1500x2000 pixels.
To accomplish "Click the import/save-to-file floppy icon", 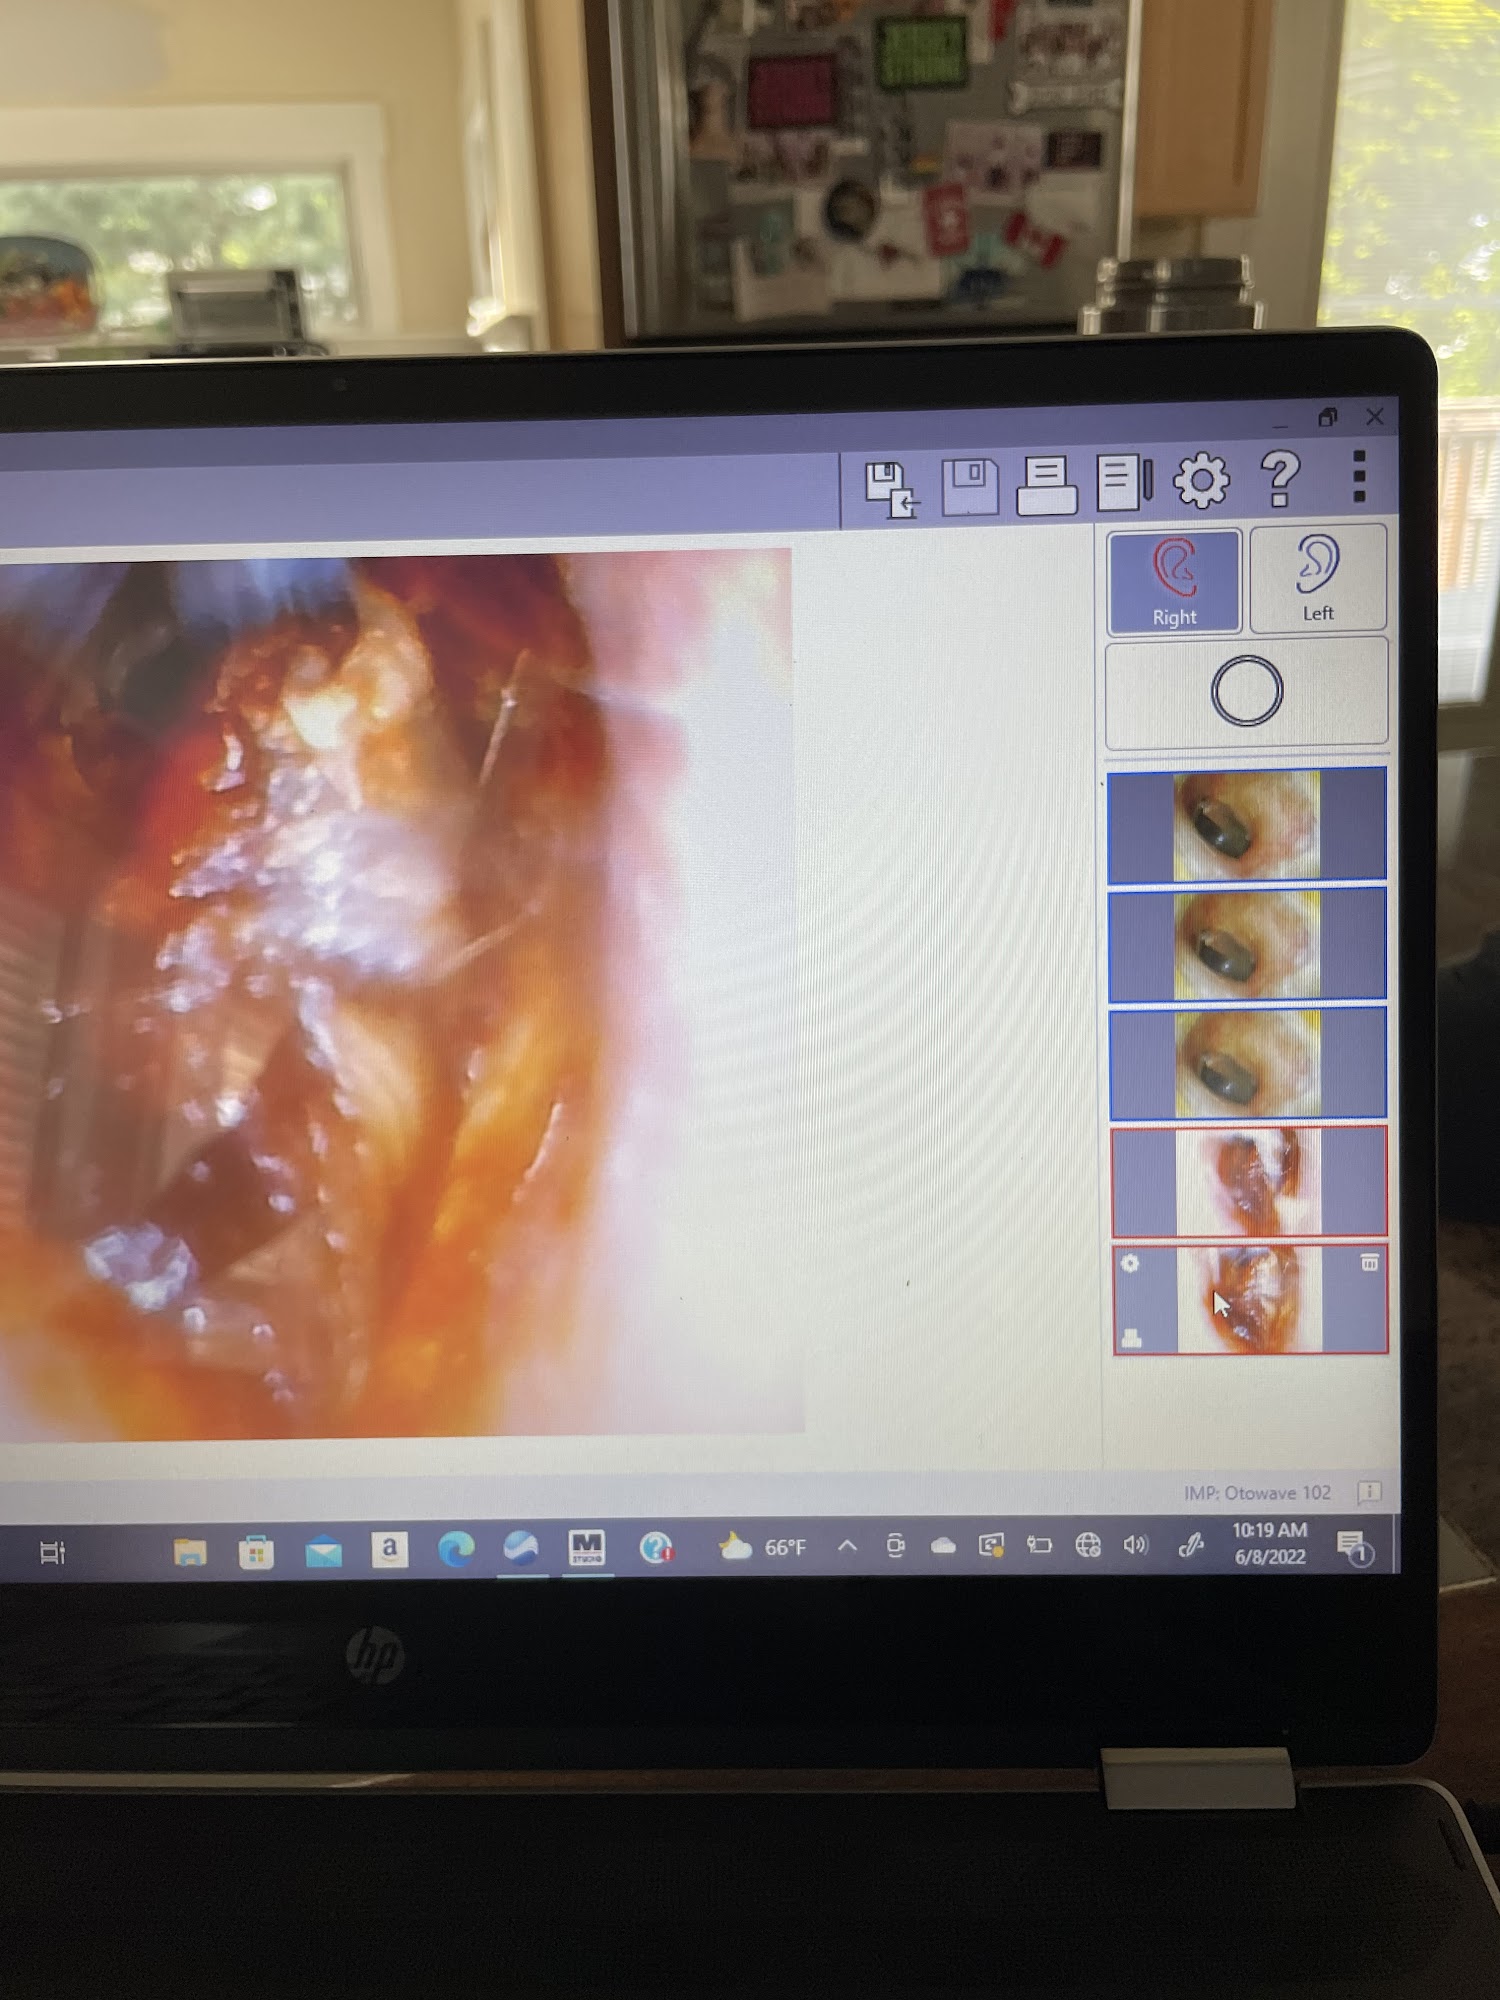I will pyautogui.click(x=892, y=488).
